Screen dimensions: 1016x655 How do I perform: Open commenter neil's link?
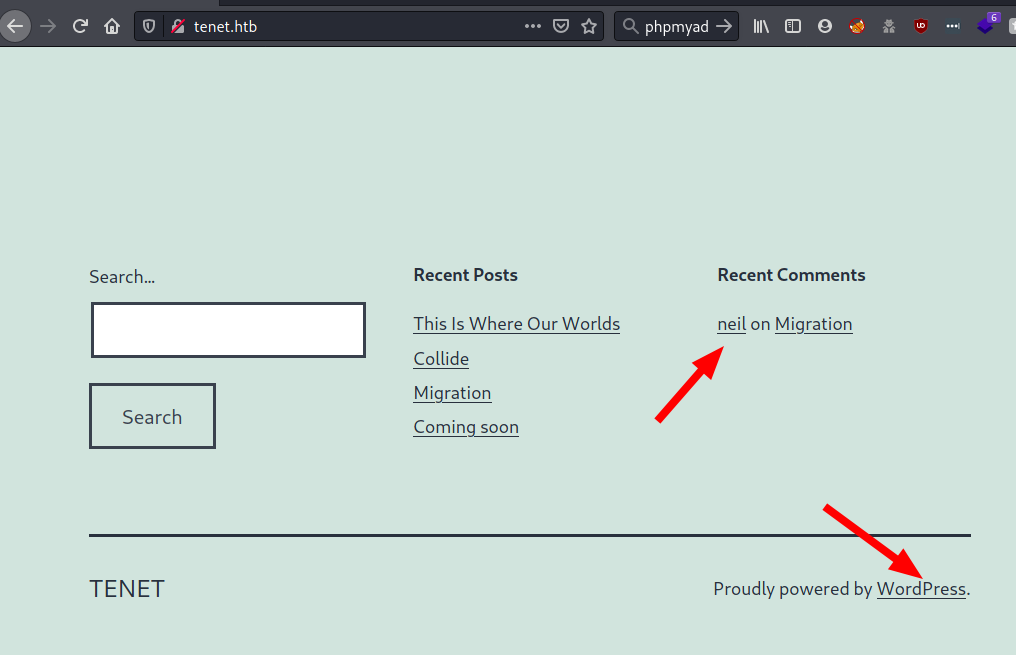(731, 324)
